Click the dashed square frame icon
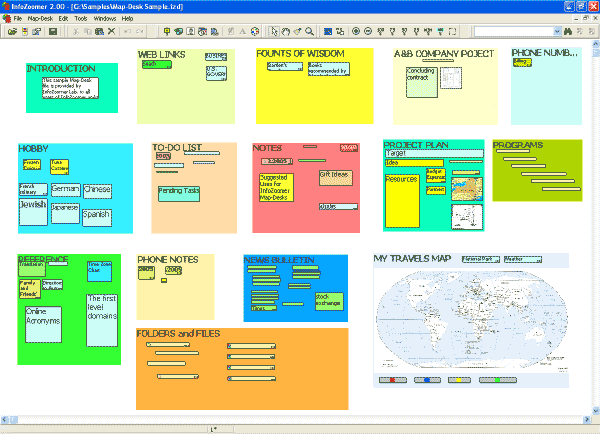The image size is (600, 434). 452,31
